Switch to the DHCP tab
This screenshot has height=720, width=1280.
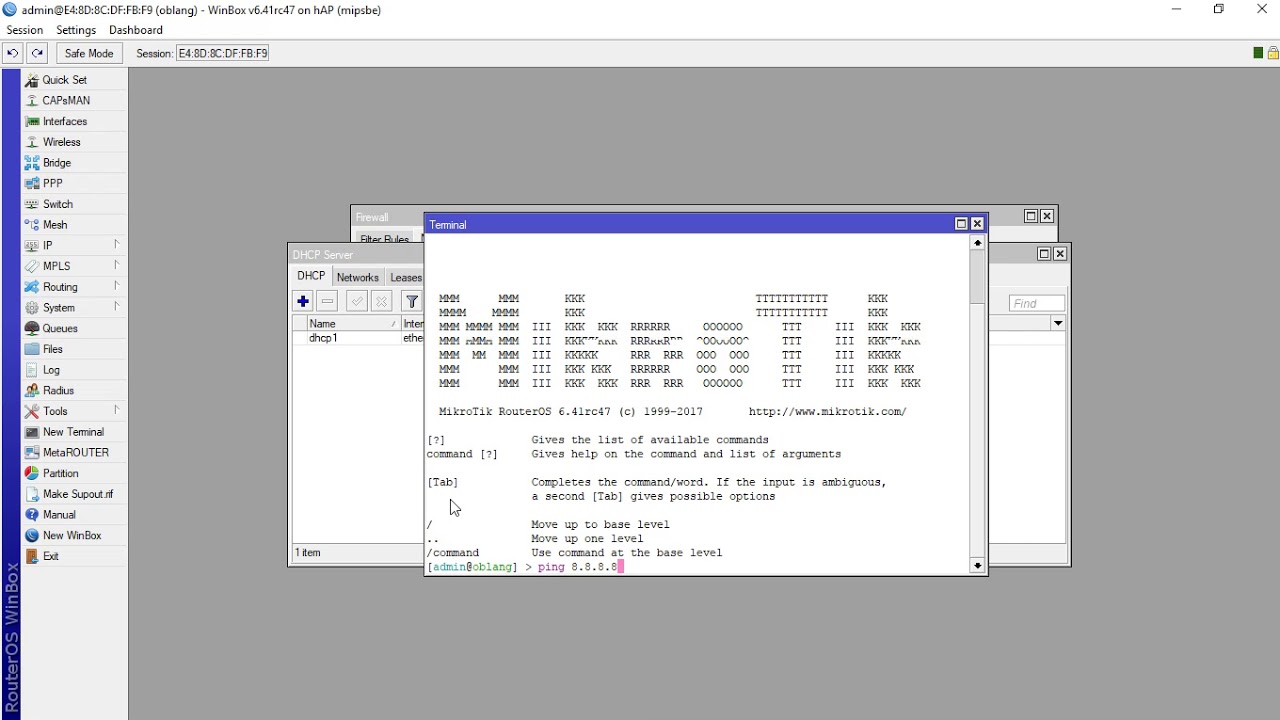click(x=311, y=276)
